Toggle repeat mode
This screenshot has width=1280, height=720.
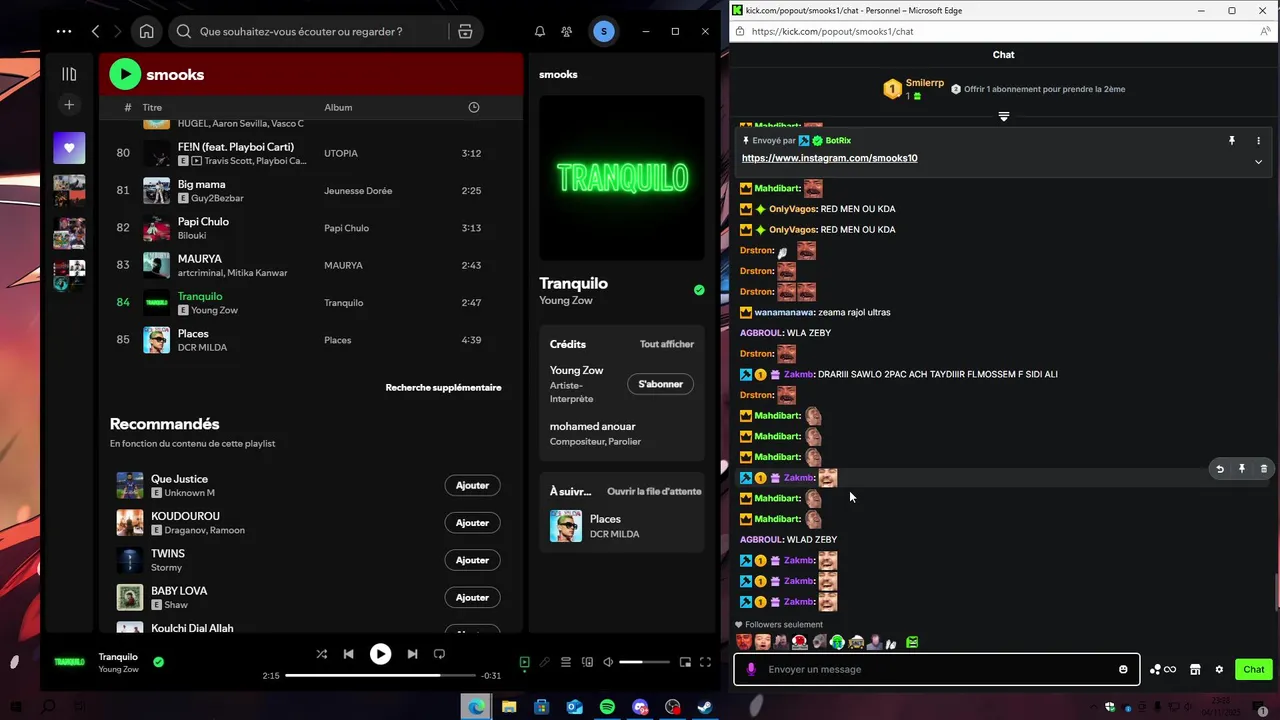click(x=439, y=654)
